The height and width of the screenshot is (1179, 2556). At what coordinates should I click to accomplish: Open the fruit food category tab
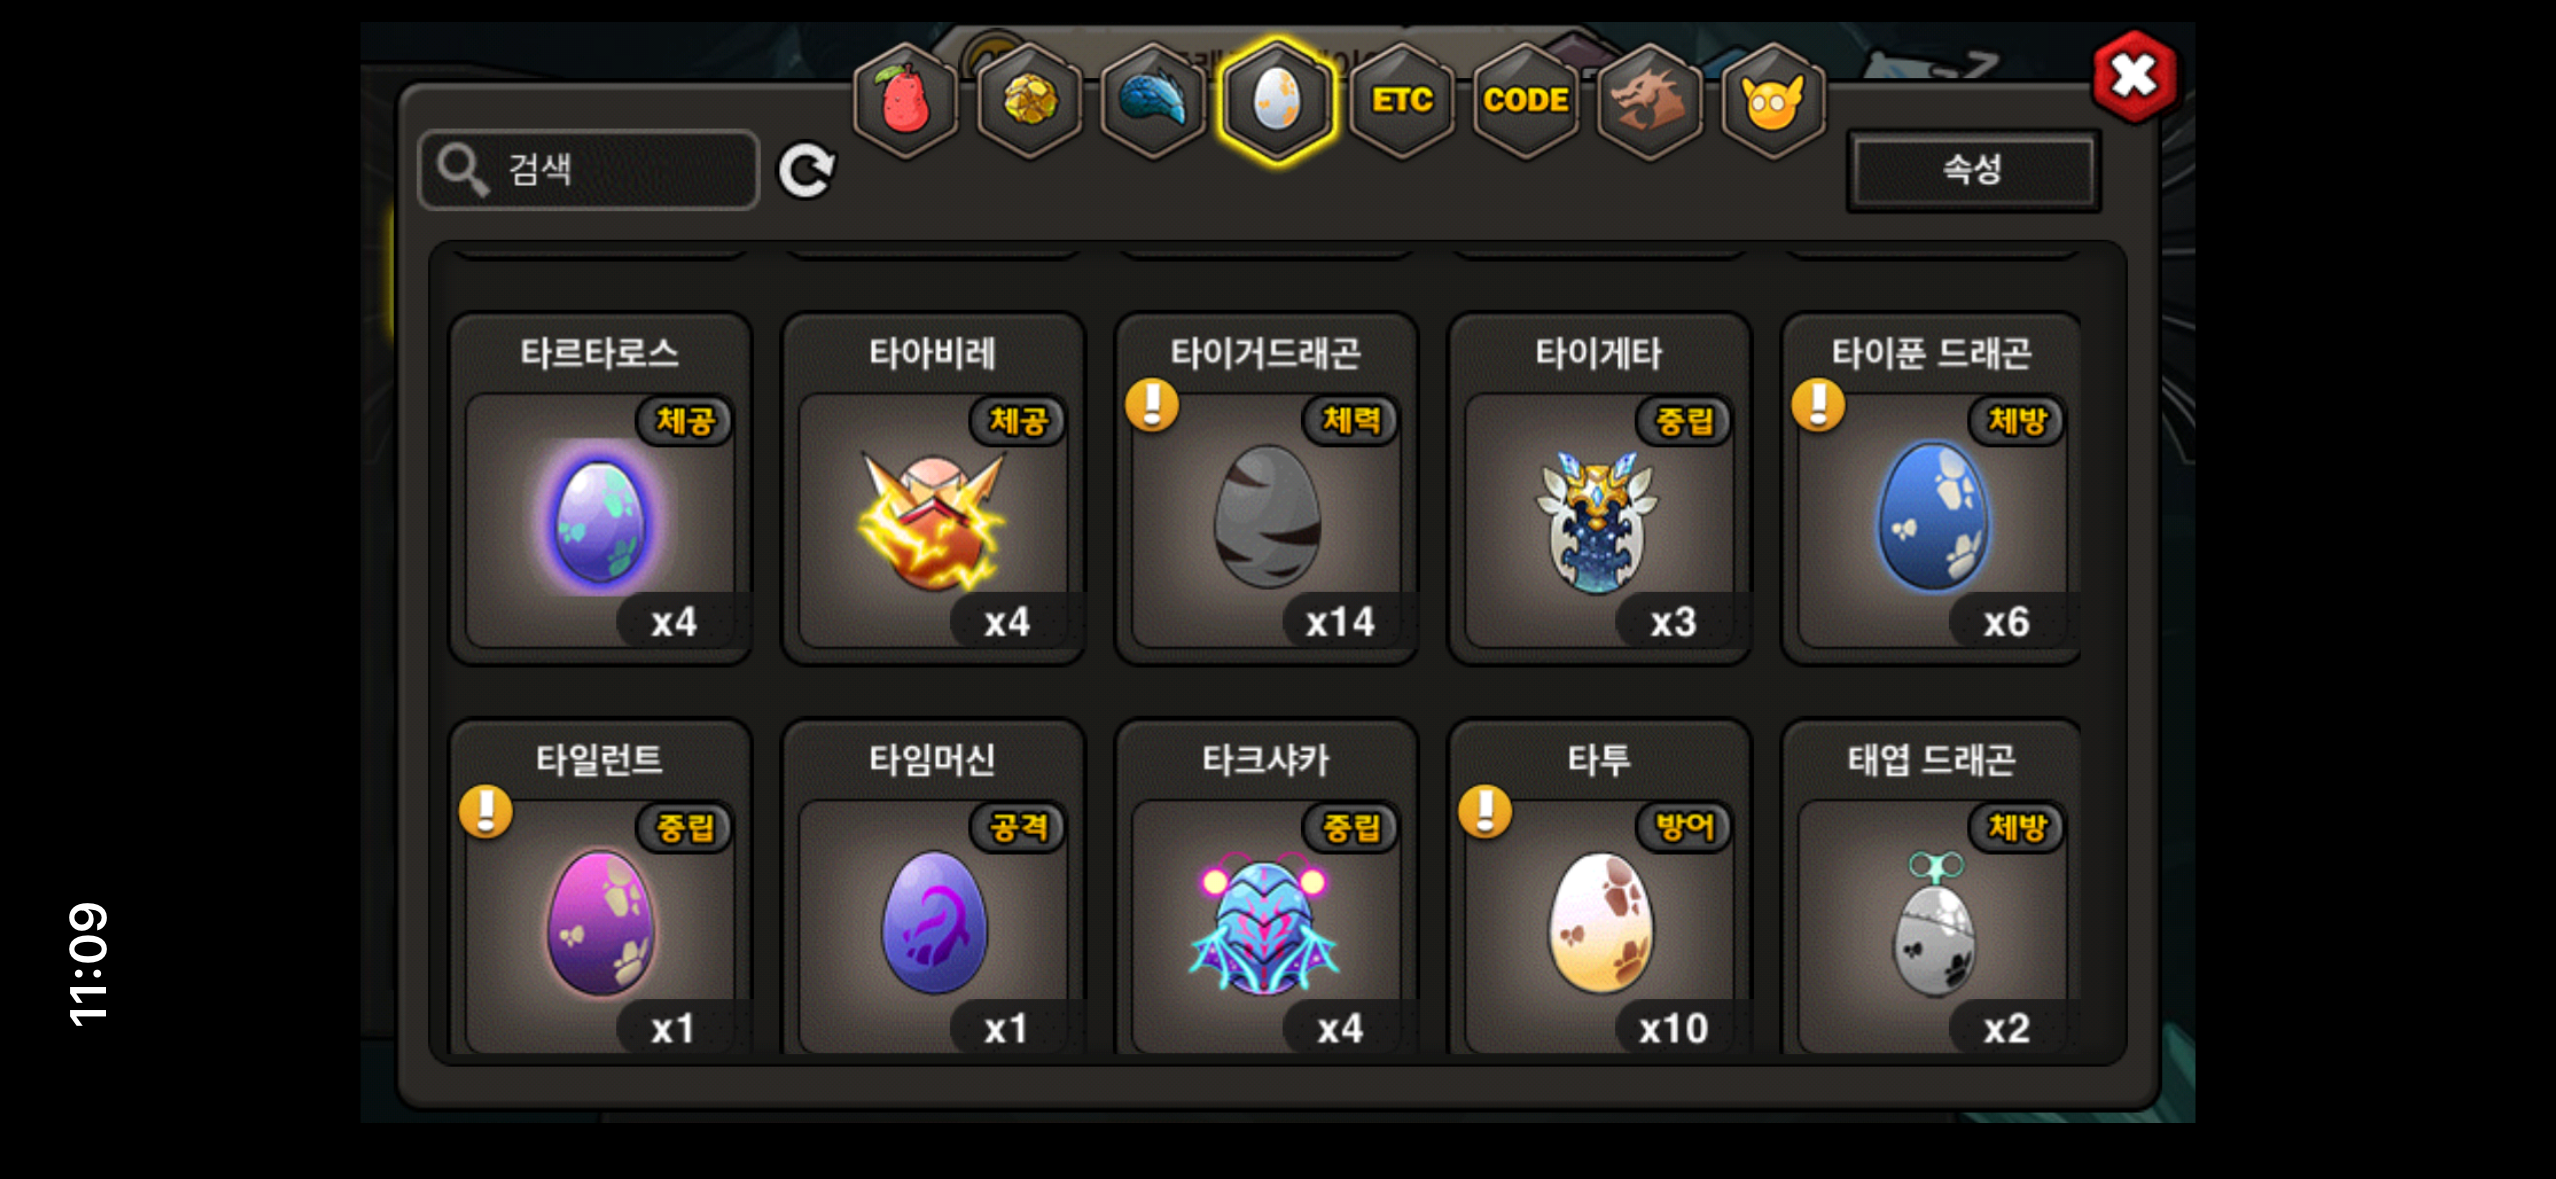[x=905, y=100]
